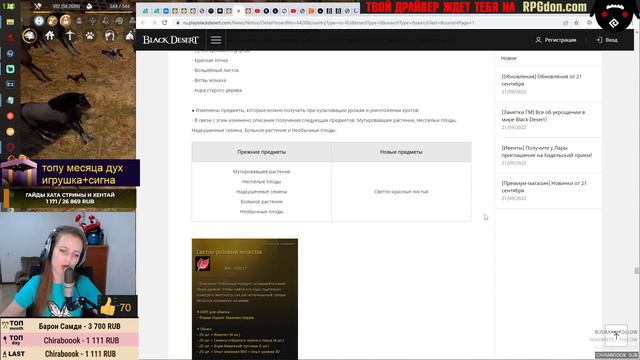The image size is (640, 360).
Task: Click the Новые предметы table header
Action: pos(401,152)
